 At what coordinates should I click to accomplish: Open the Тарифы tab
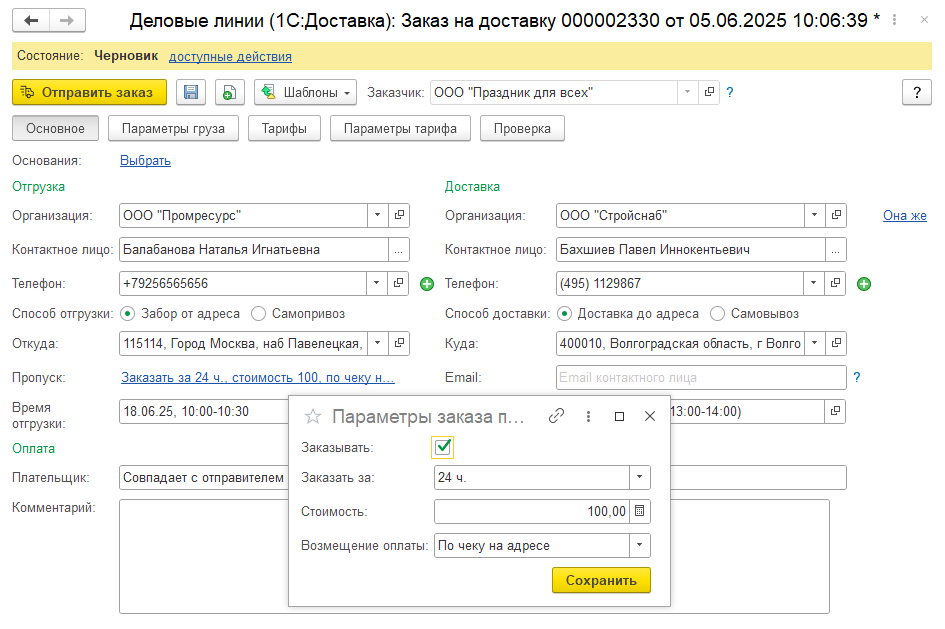(x=284, y=128)
